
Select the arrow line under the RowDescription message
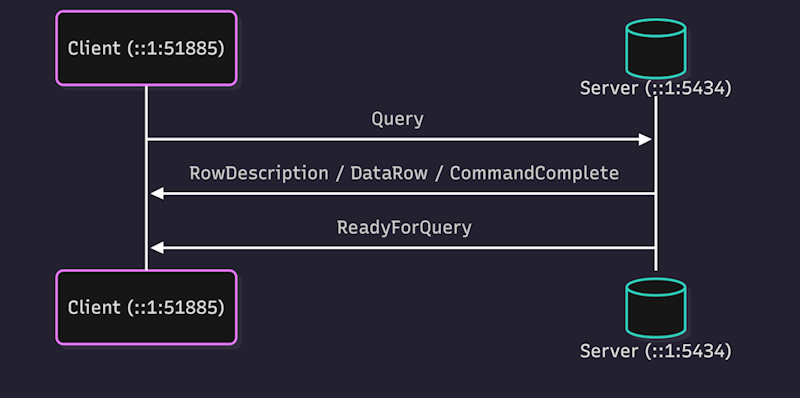point(403,193)
